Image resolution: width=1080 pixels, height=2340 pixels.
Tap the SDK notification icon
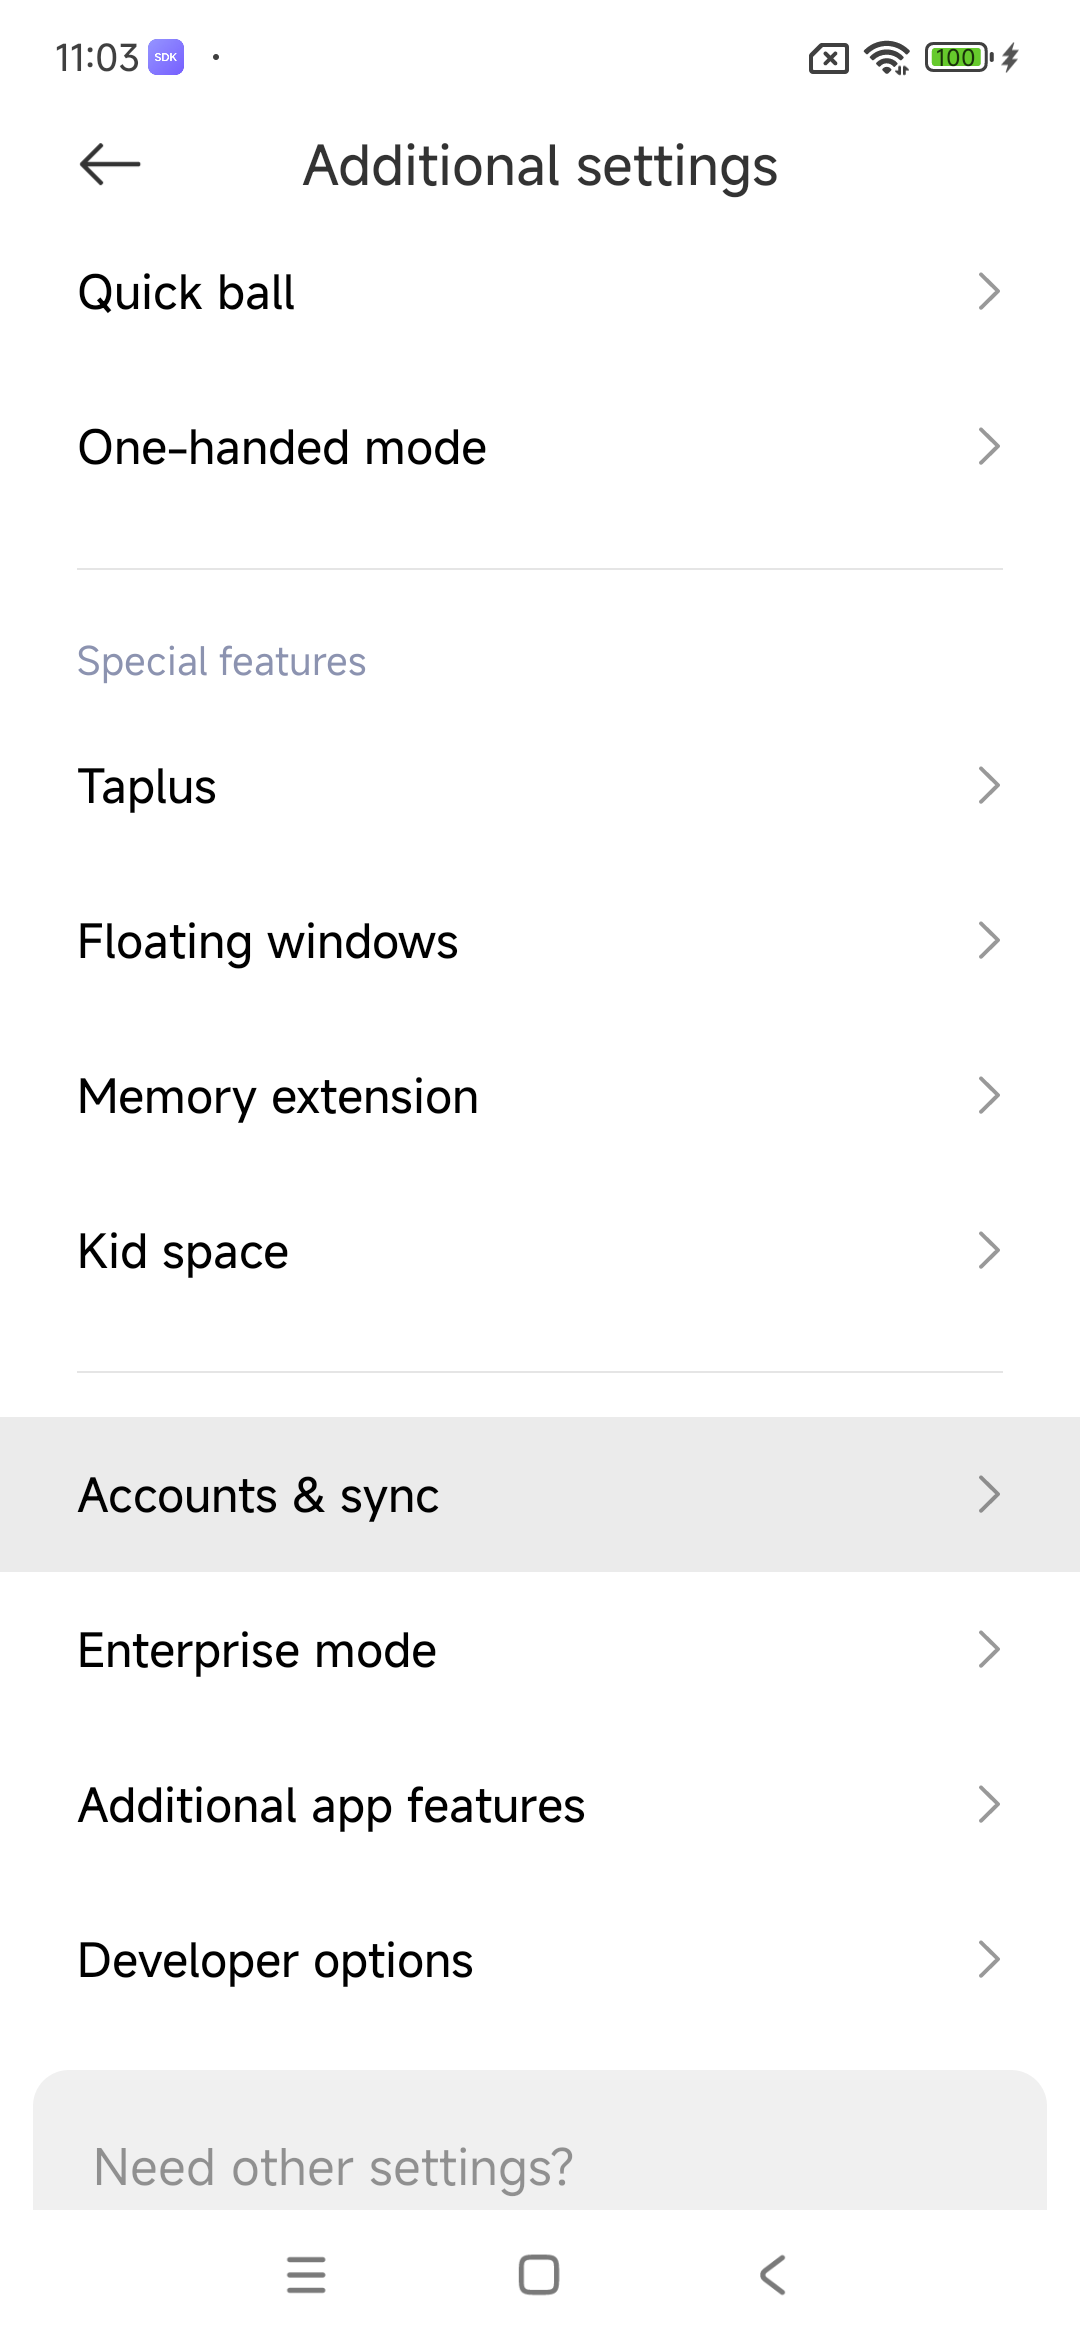(166, 57)
